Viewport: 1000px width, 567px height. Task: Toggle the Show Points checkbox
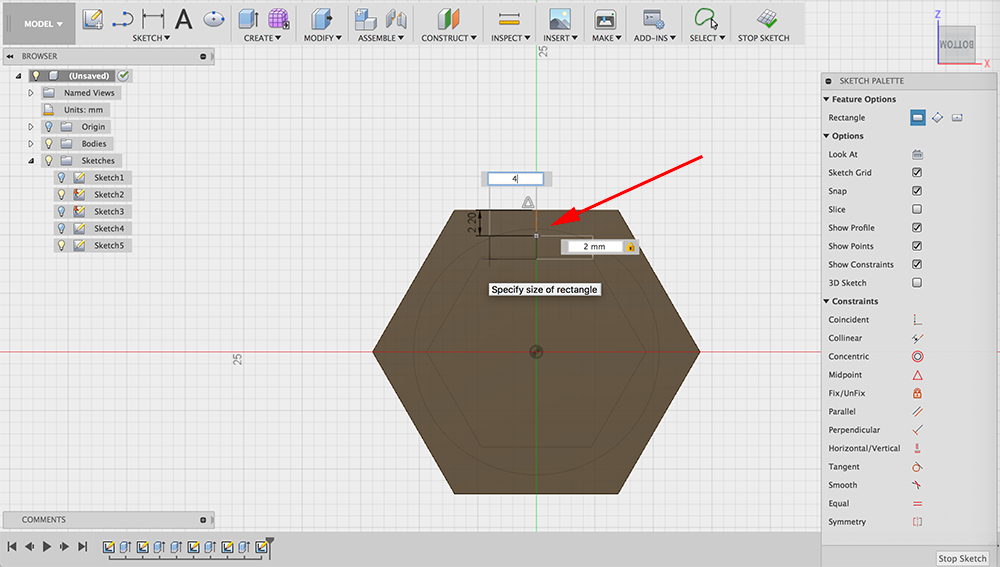917,246
